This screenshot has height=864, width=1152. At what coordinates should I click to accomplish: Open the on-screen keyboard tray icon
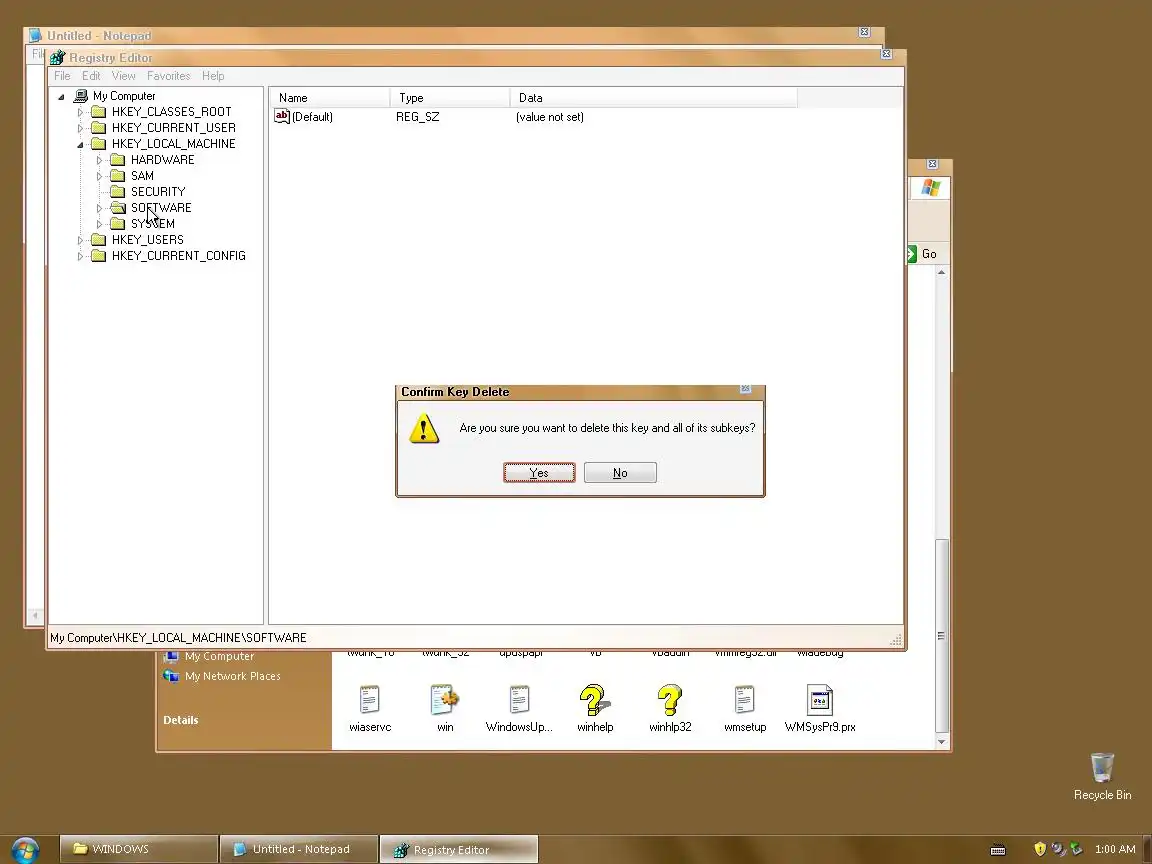coord(998,850)
